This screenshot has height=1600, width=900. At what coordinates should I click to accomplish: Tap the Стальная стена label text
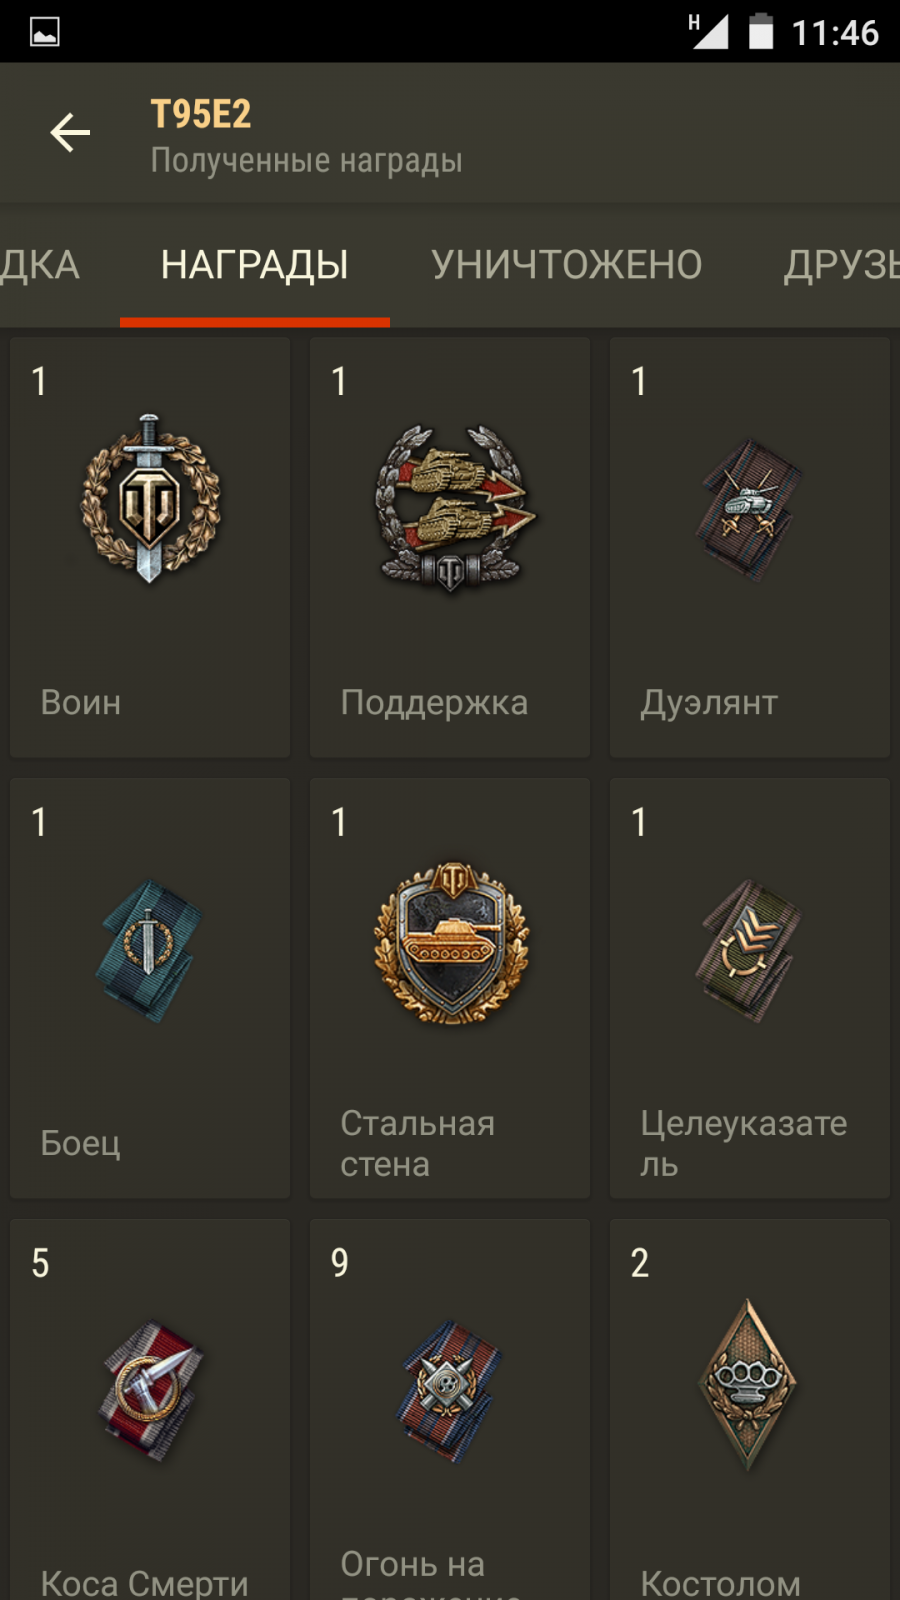tap(418, 1144)
